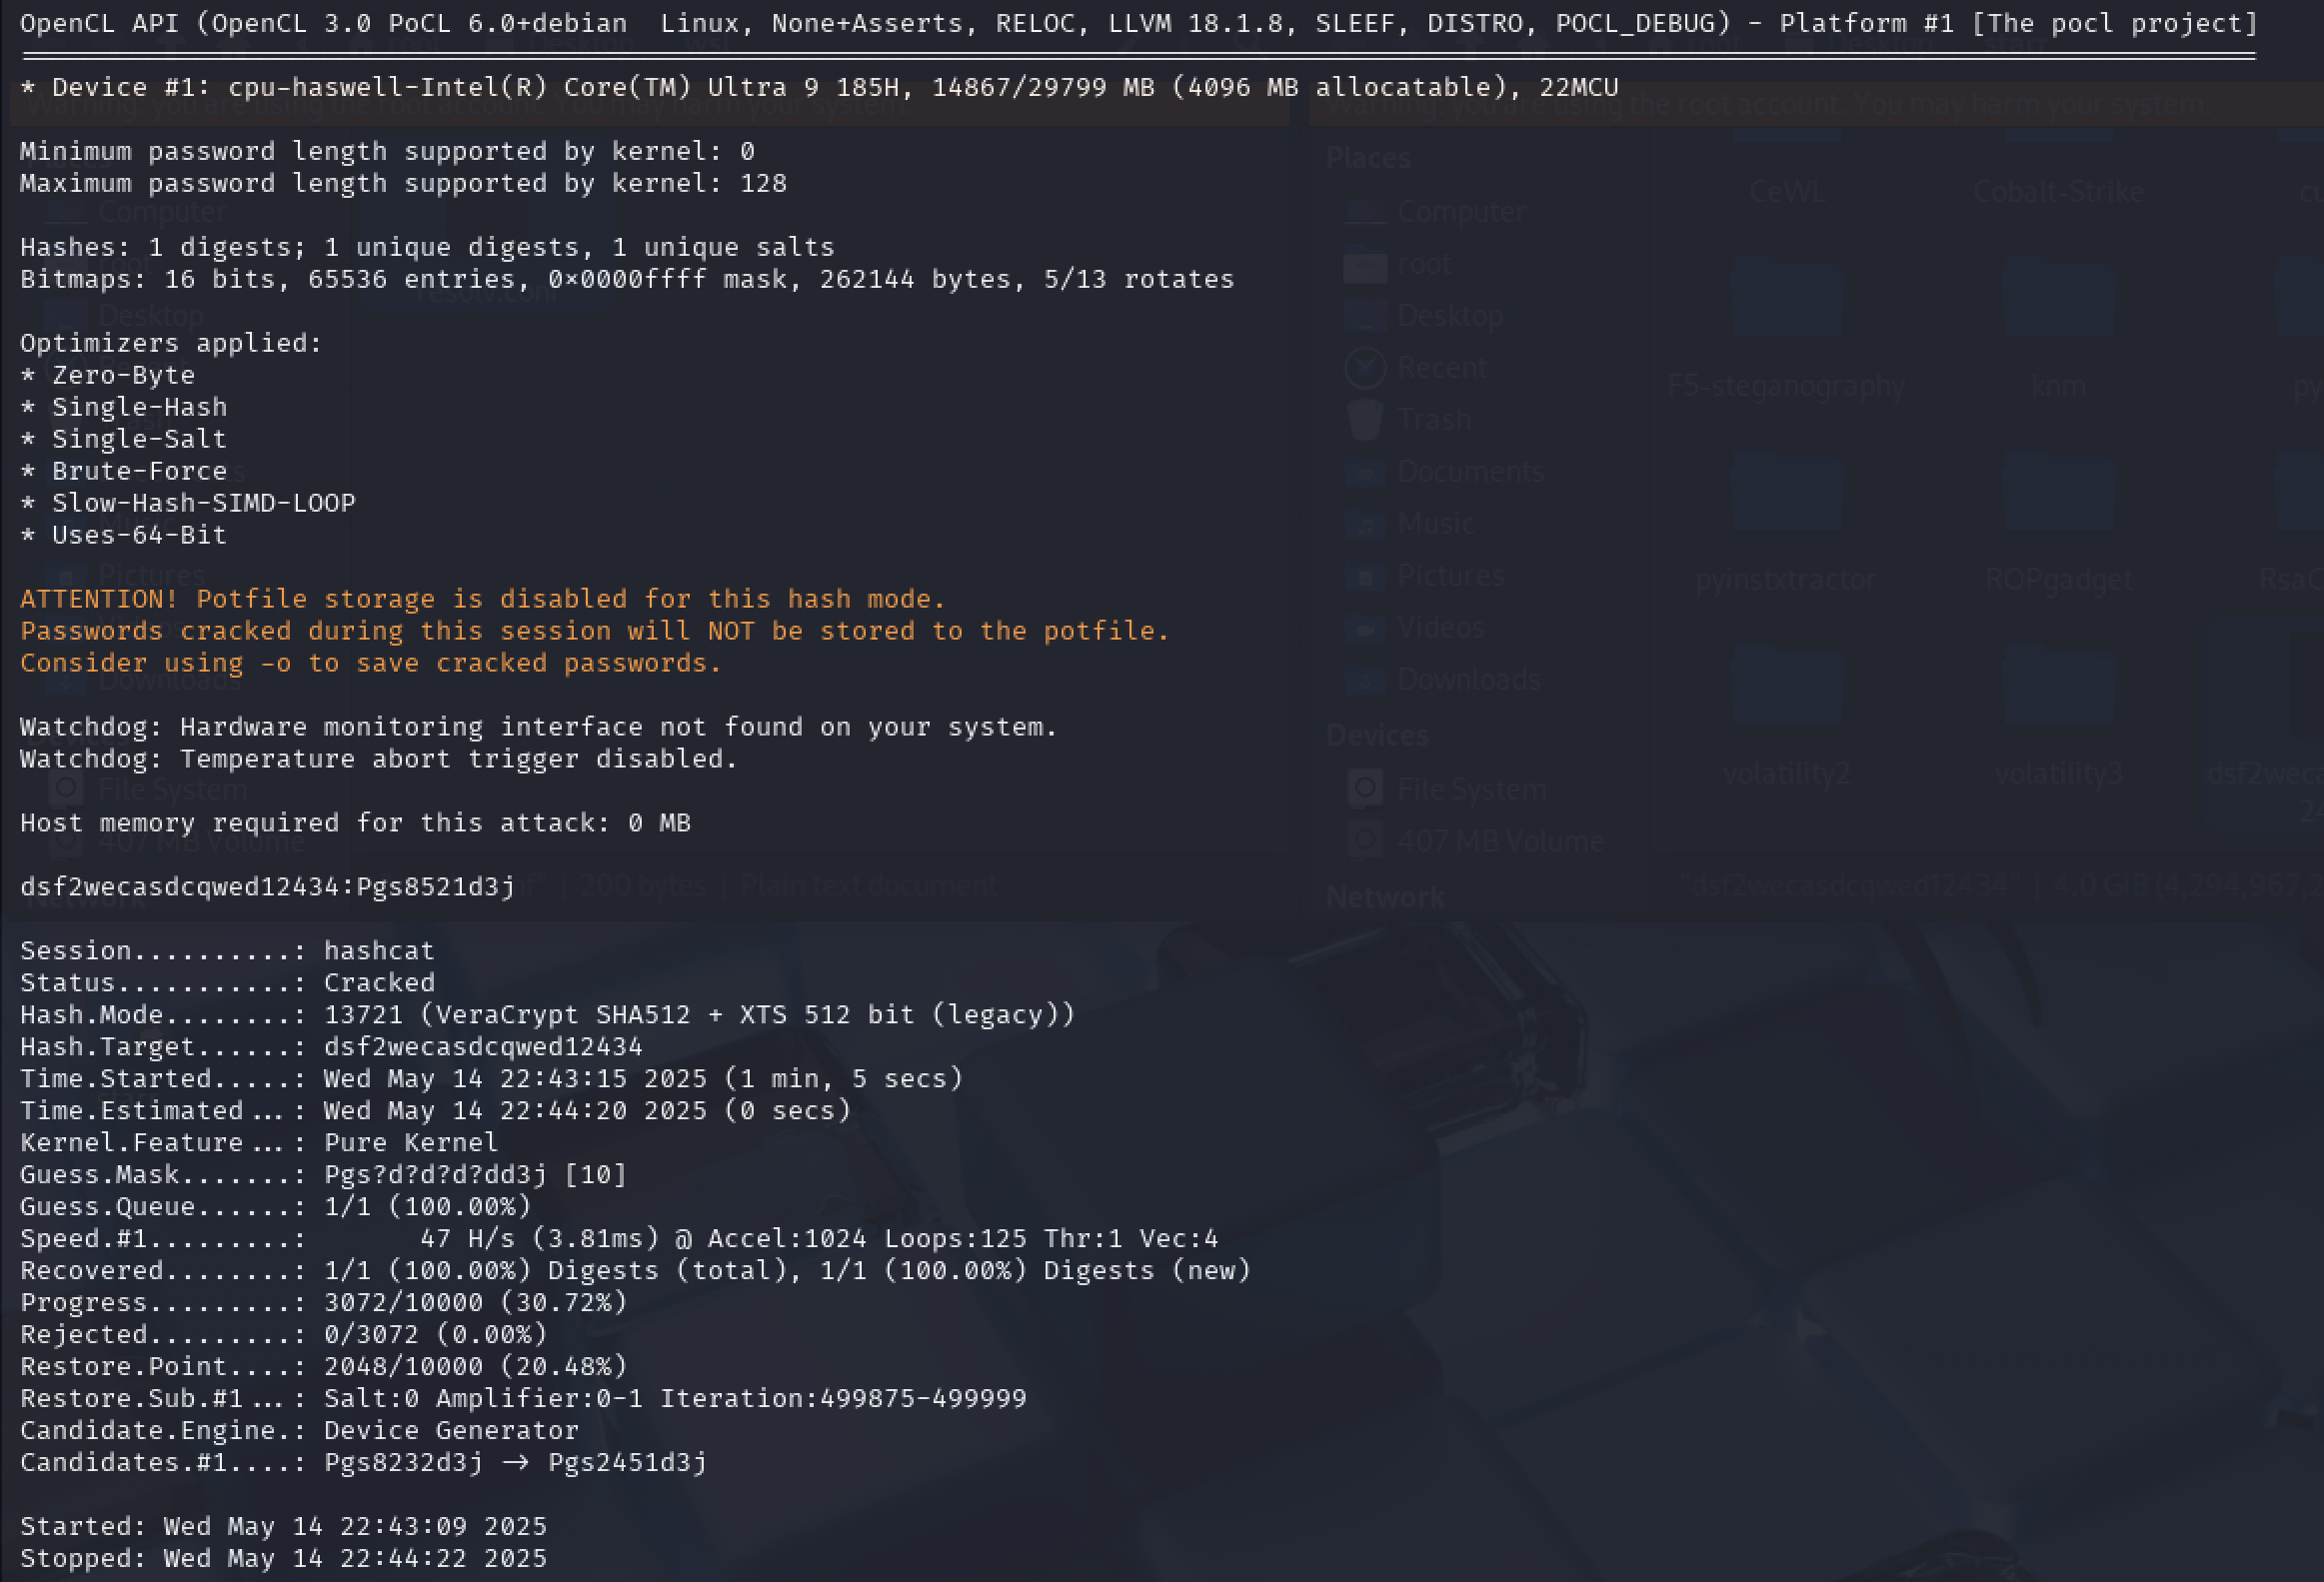The width and height of the screenshot is (2324, 1582).
Task: Click the 'Hardware monitoring interface not found' line
Action: (539, 727)
